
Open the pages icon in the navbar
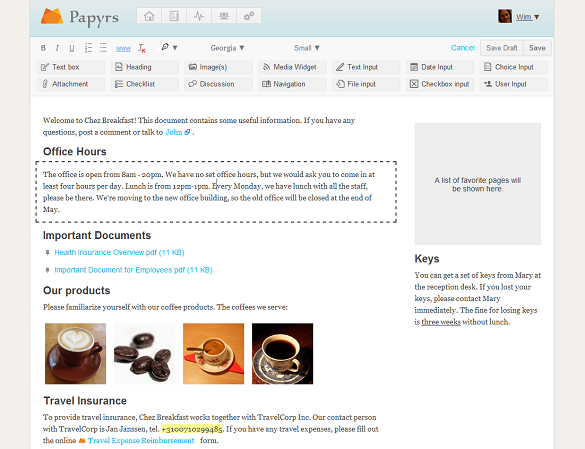(174, 16)
